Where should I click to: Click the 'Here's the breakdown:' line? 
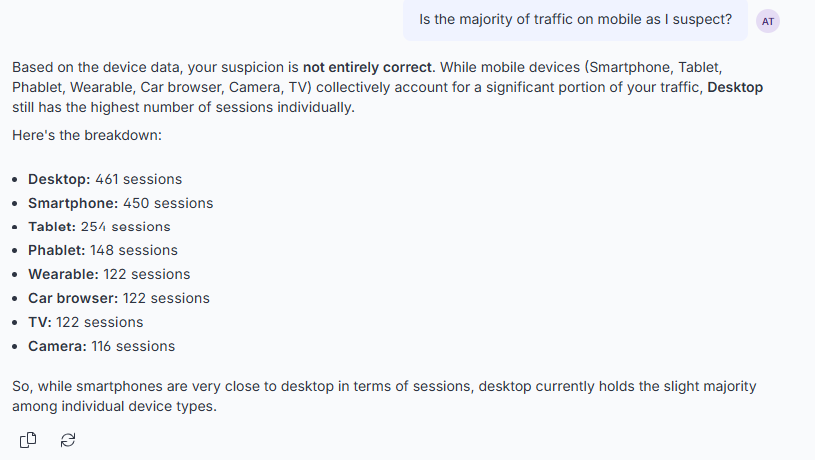[87, 135]
